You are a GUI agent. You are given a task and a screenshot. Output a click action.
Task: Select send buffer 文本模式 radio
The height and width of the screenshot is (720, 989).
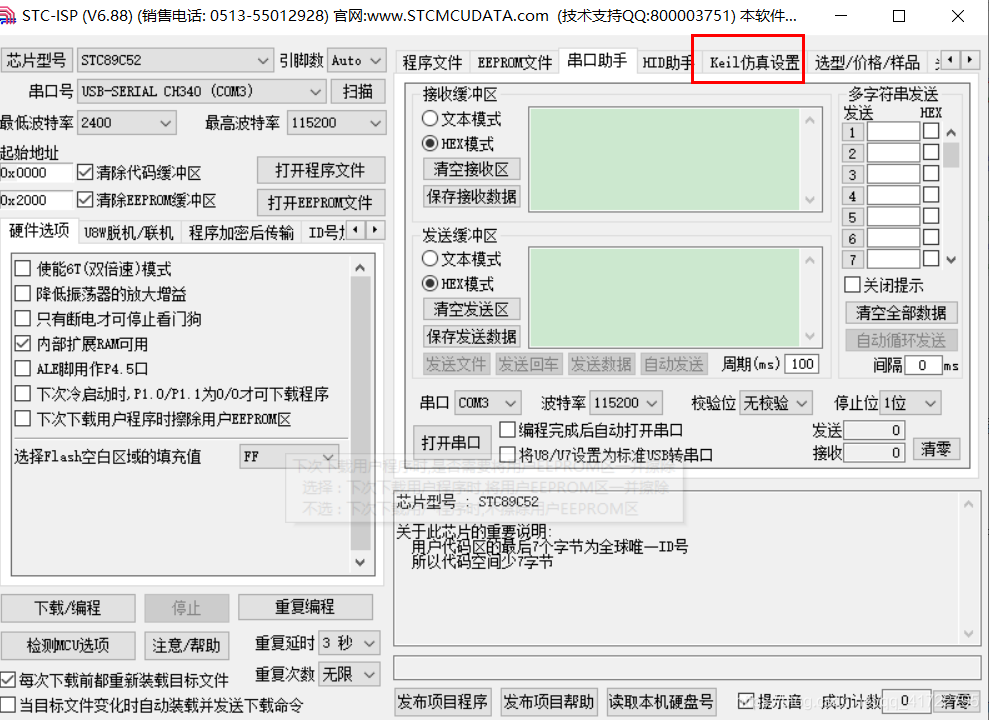(x=430, y=258)
